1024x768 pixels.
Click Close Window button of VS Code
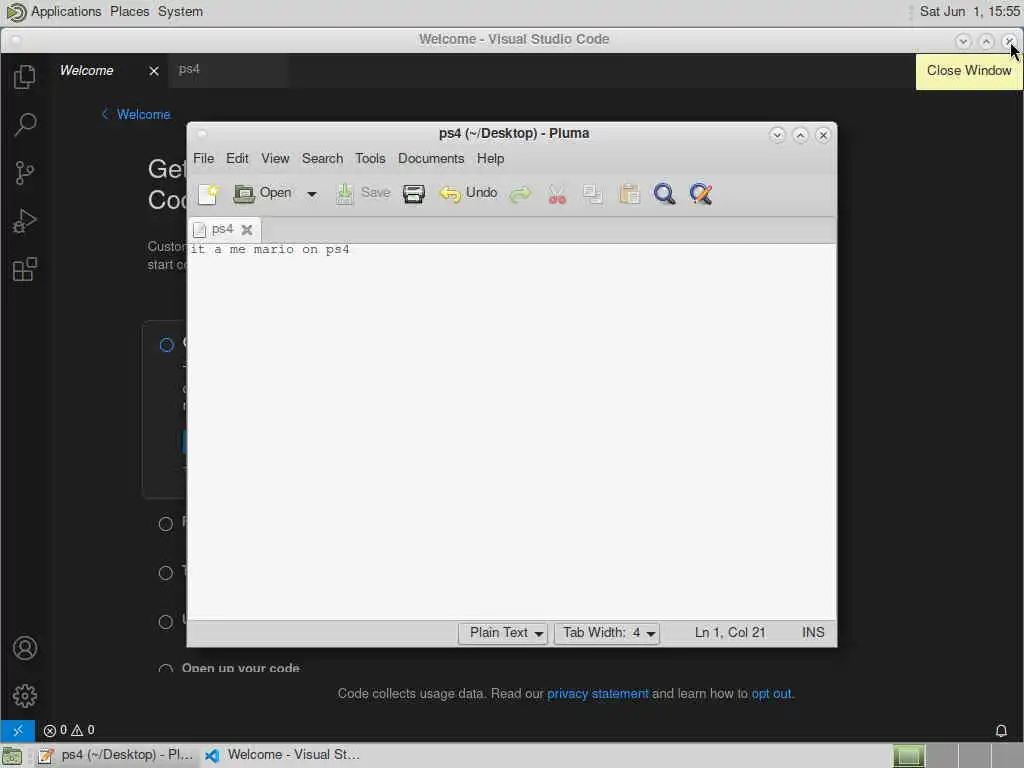[1010, 41]
